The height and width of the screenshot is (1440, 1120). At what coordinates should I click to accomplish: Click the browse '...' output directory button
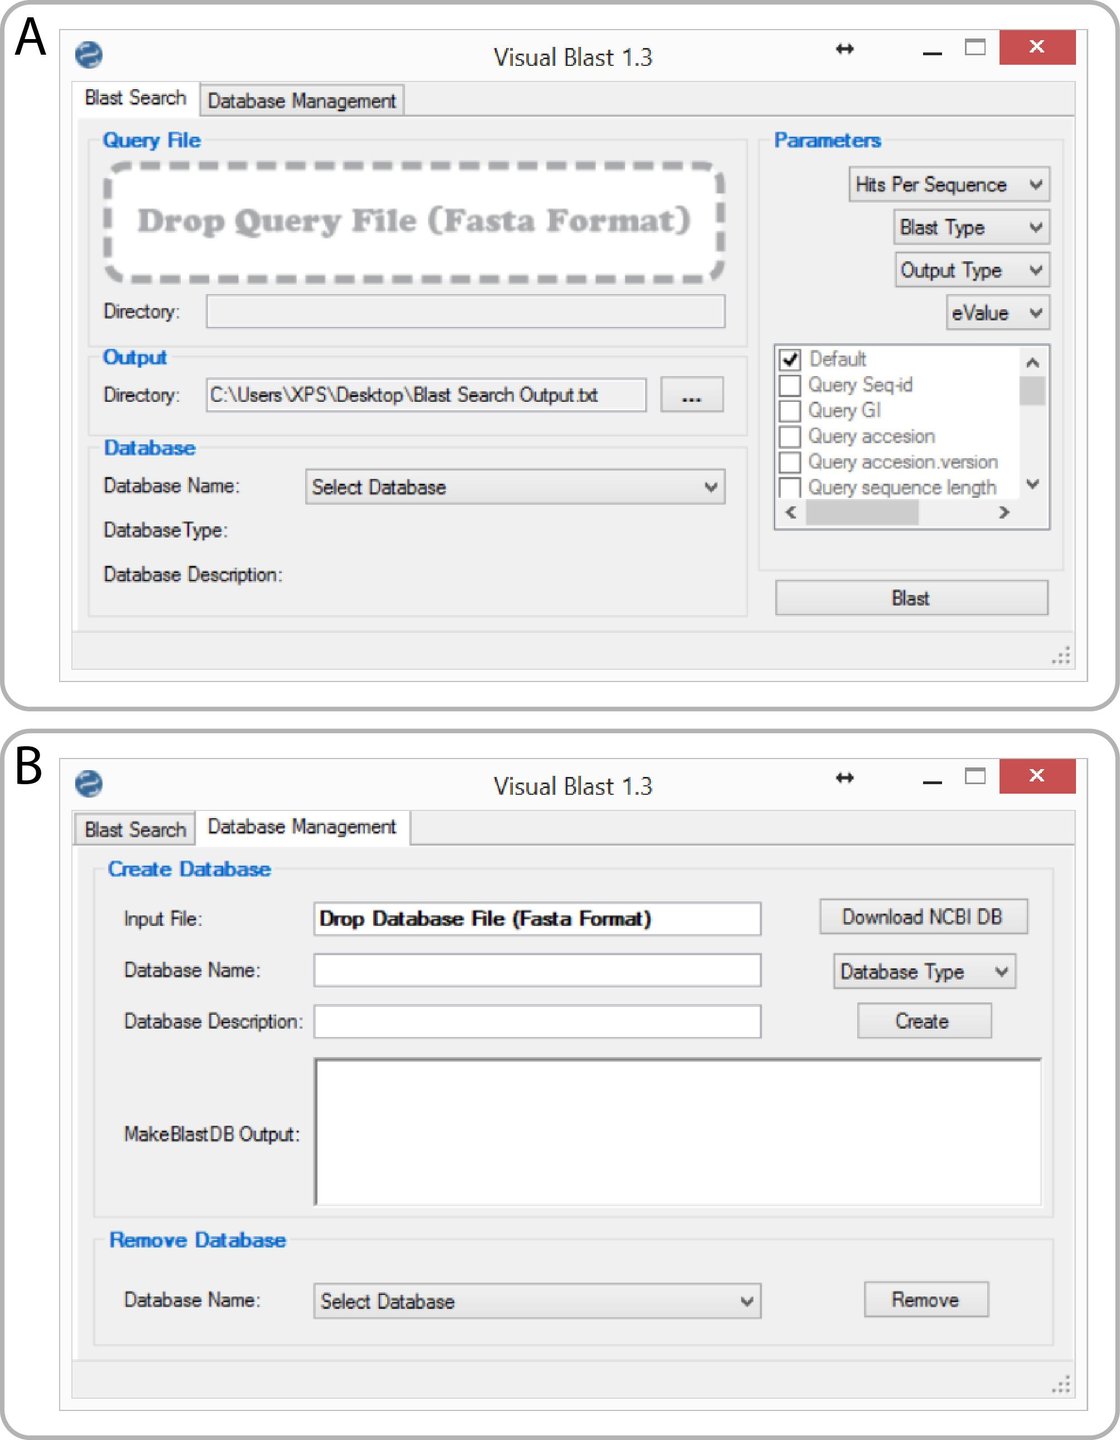pos(691,395)
